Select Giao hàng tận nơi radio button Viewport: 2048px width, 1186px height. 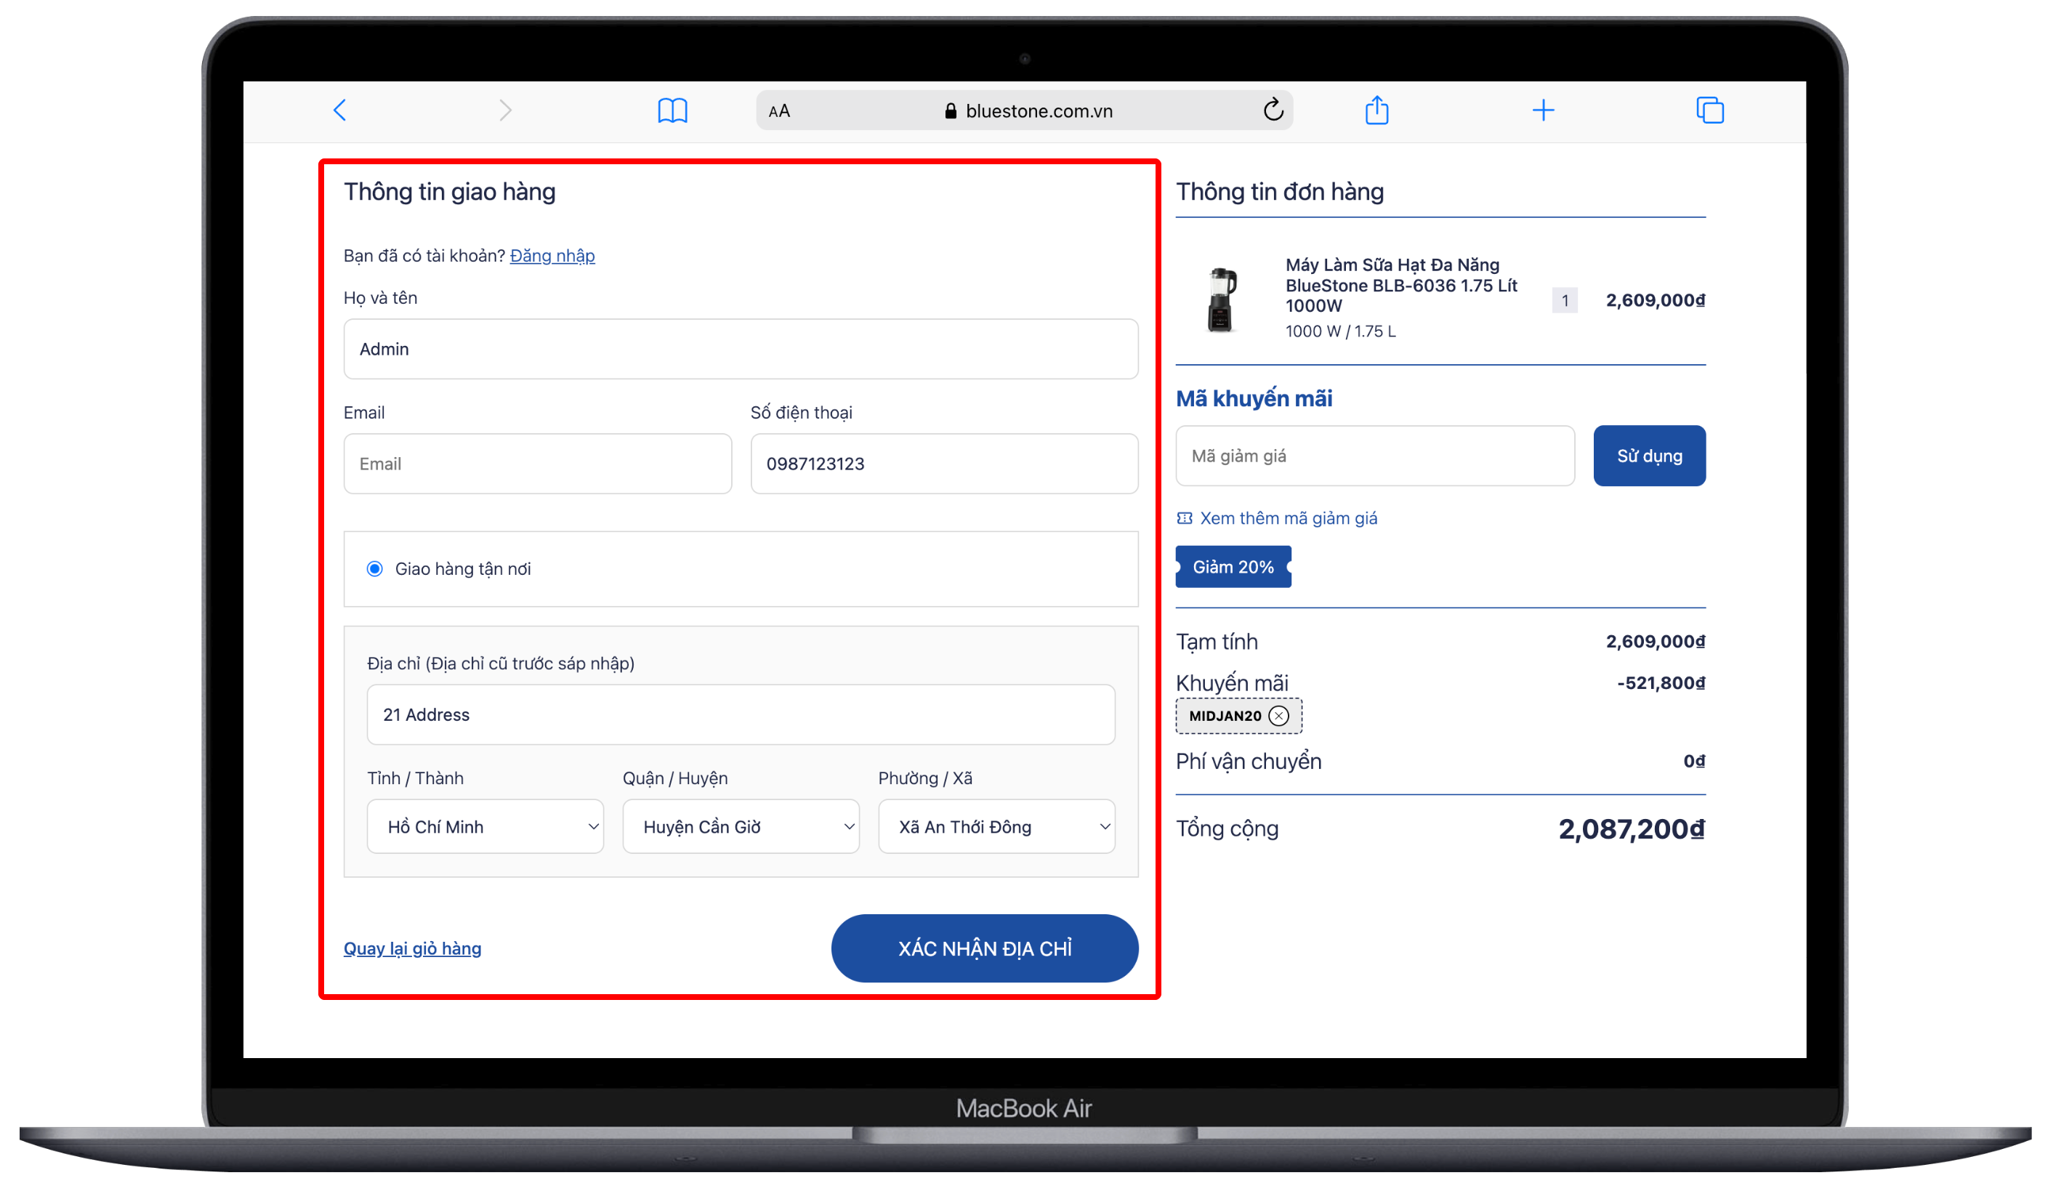pyautogui.click(x=375, y=569)
